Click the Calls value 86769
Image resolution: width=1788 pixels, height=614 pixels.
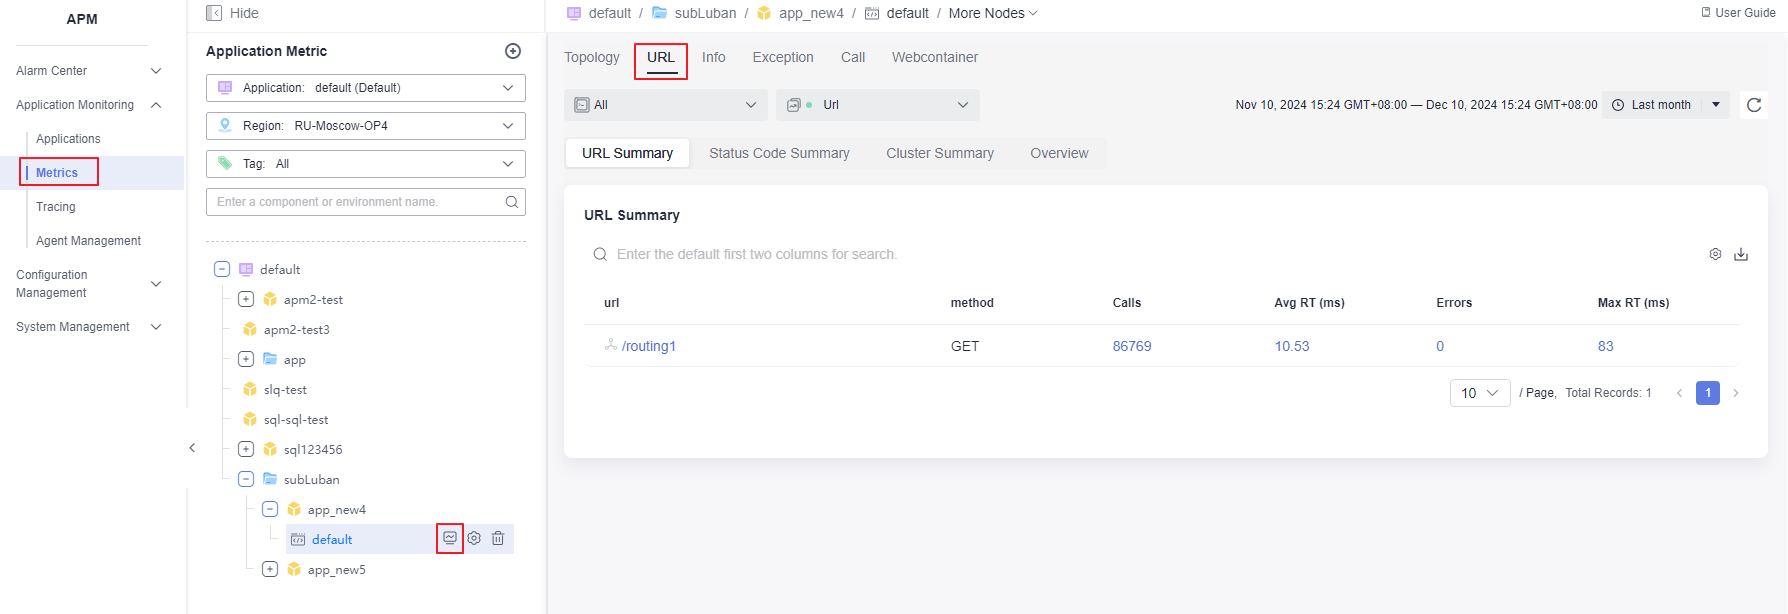coord(1132,346)
